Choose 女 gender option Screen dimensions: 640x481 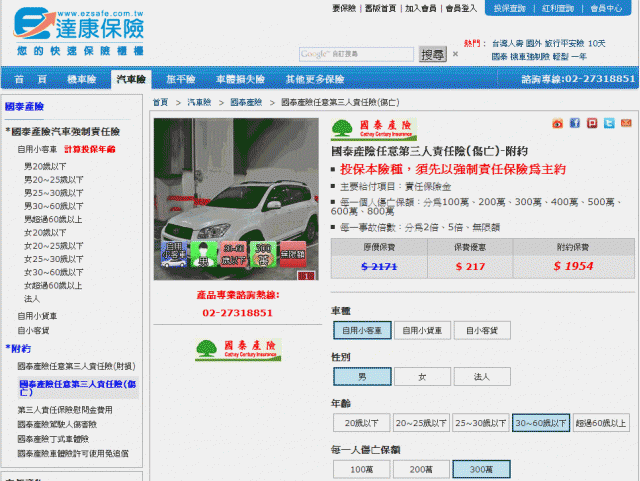click(x=422, y=376)
